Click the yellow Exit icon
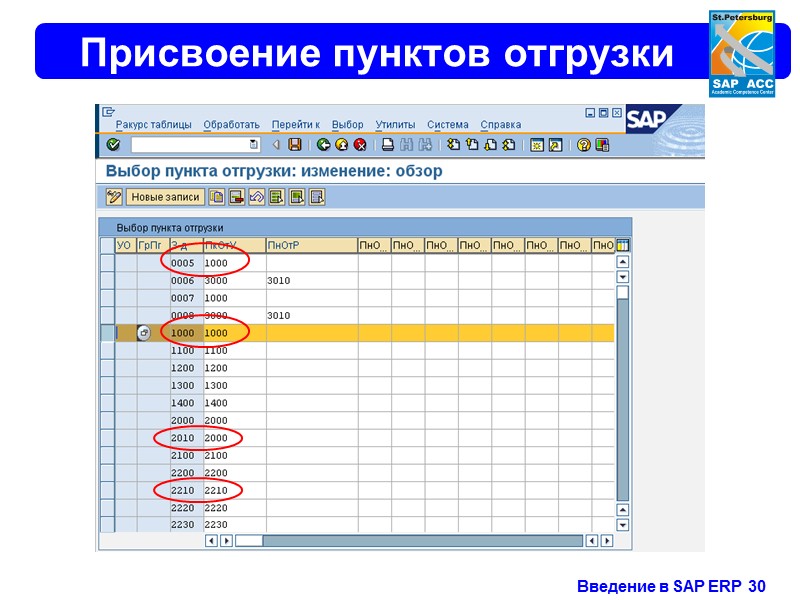The width and height of the screenshot is (800, 600). 342,145
